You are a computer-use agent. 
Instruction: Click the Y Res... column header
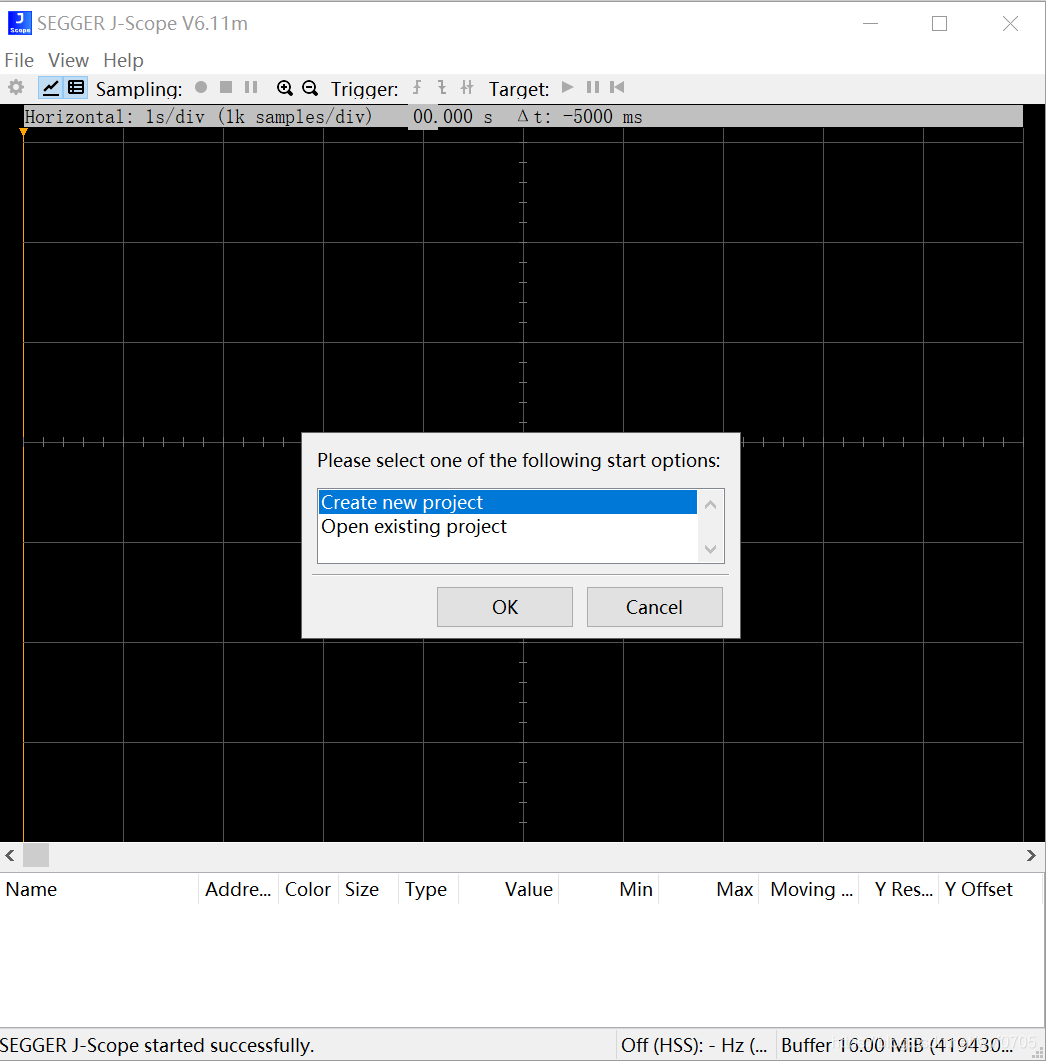pos(899,889)
